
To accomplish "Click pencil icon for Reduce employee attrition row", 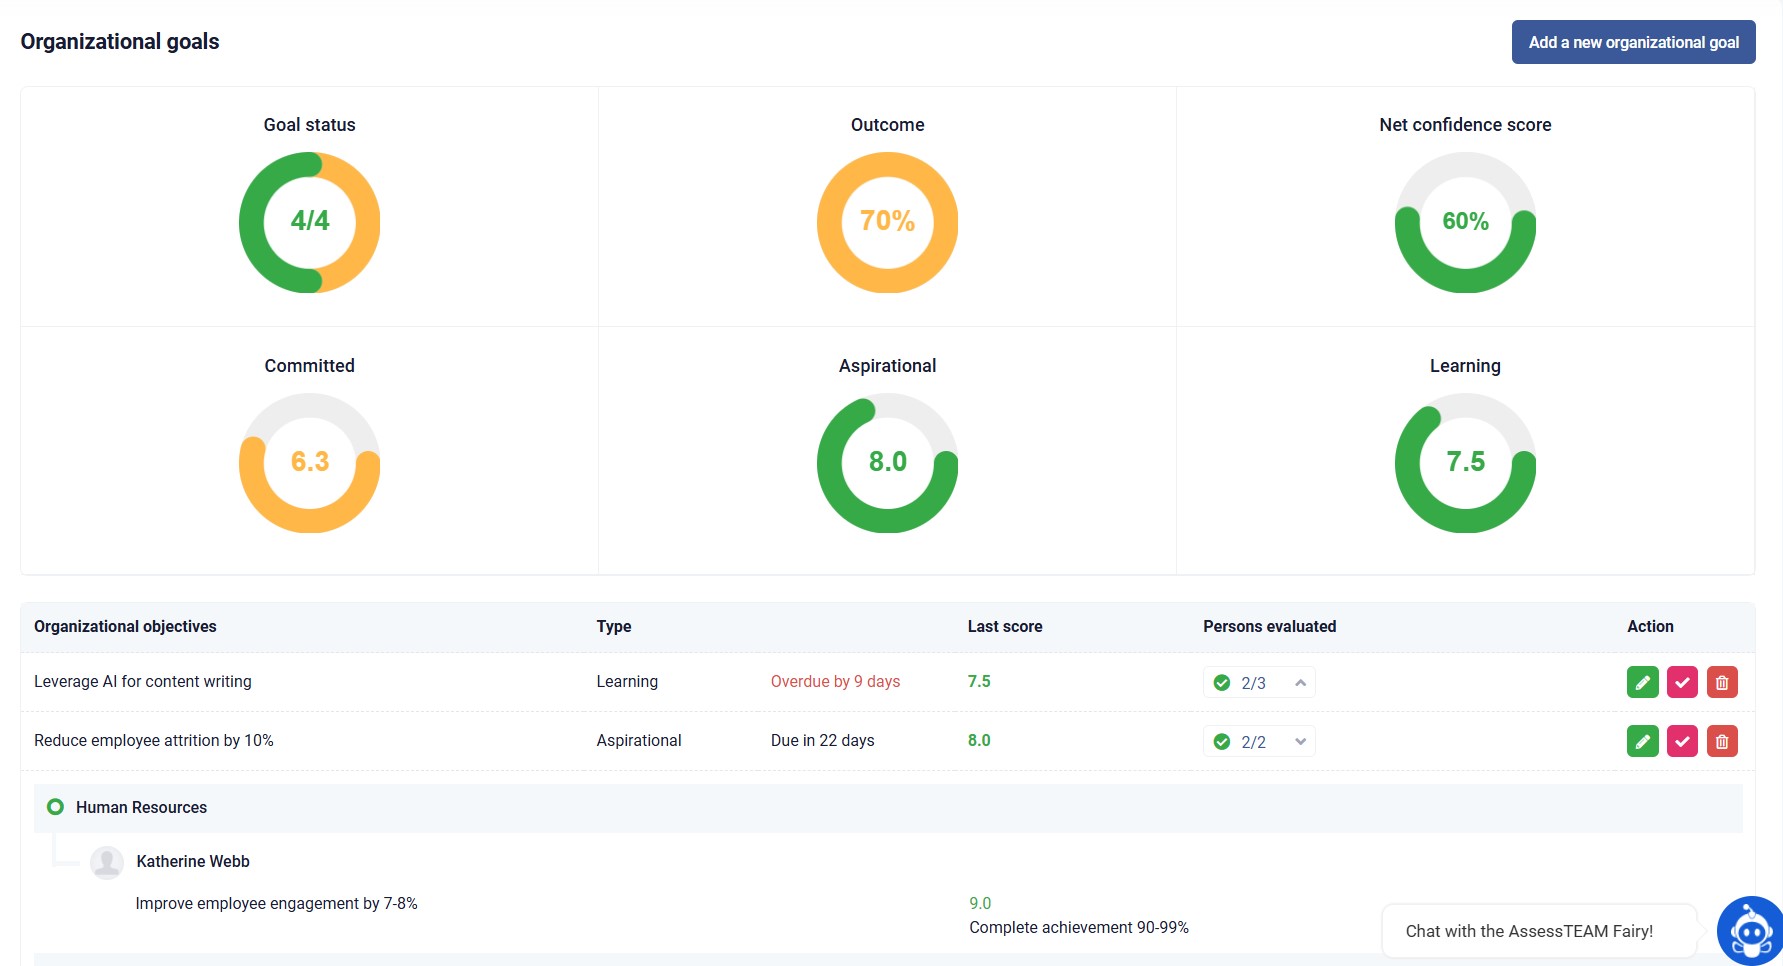I will (1642, 741).
